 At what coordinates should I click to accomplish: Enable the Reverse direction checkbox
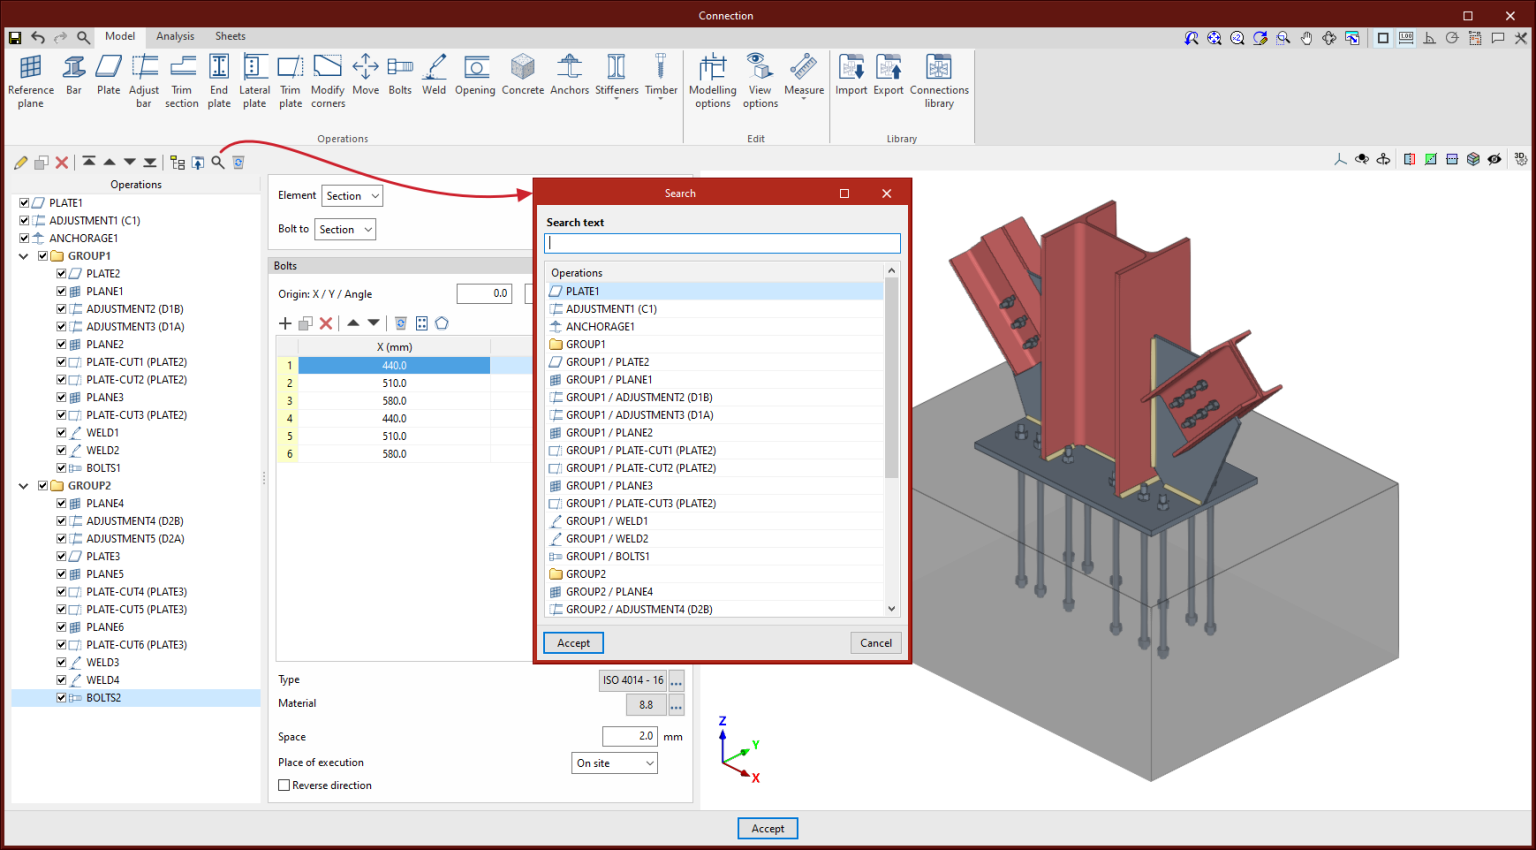point(284,786)
